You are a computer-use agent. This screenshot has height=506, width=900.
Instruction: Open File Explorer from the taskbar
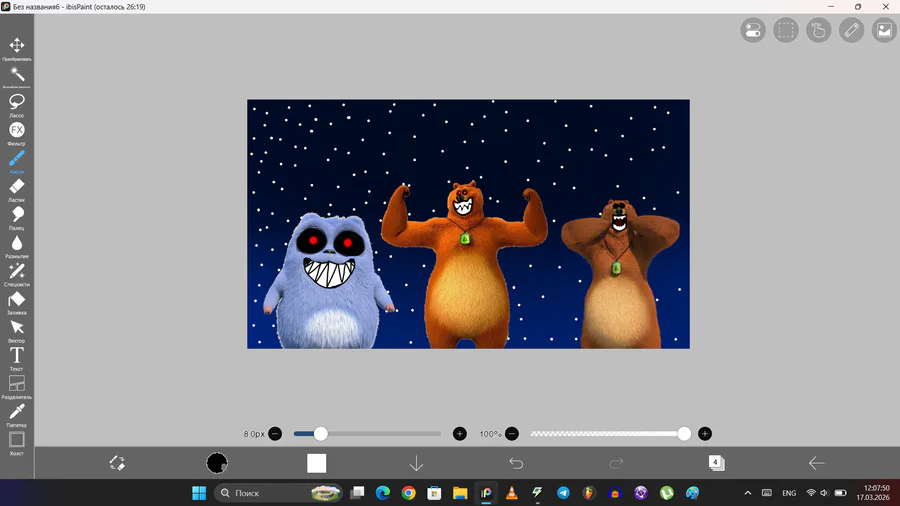[x=460, y=493]
